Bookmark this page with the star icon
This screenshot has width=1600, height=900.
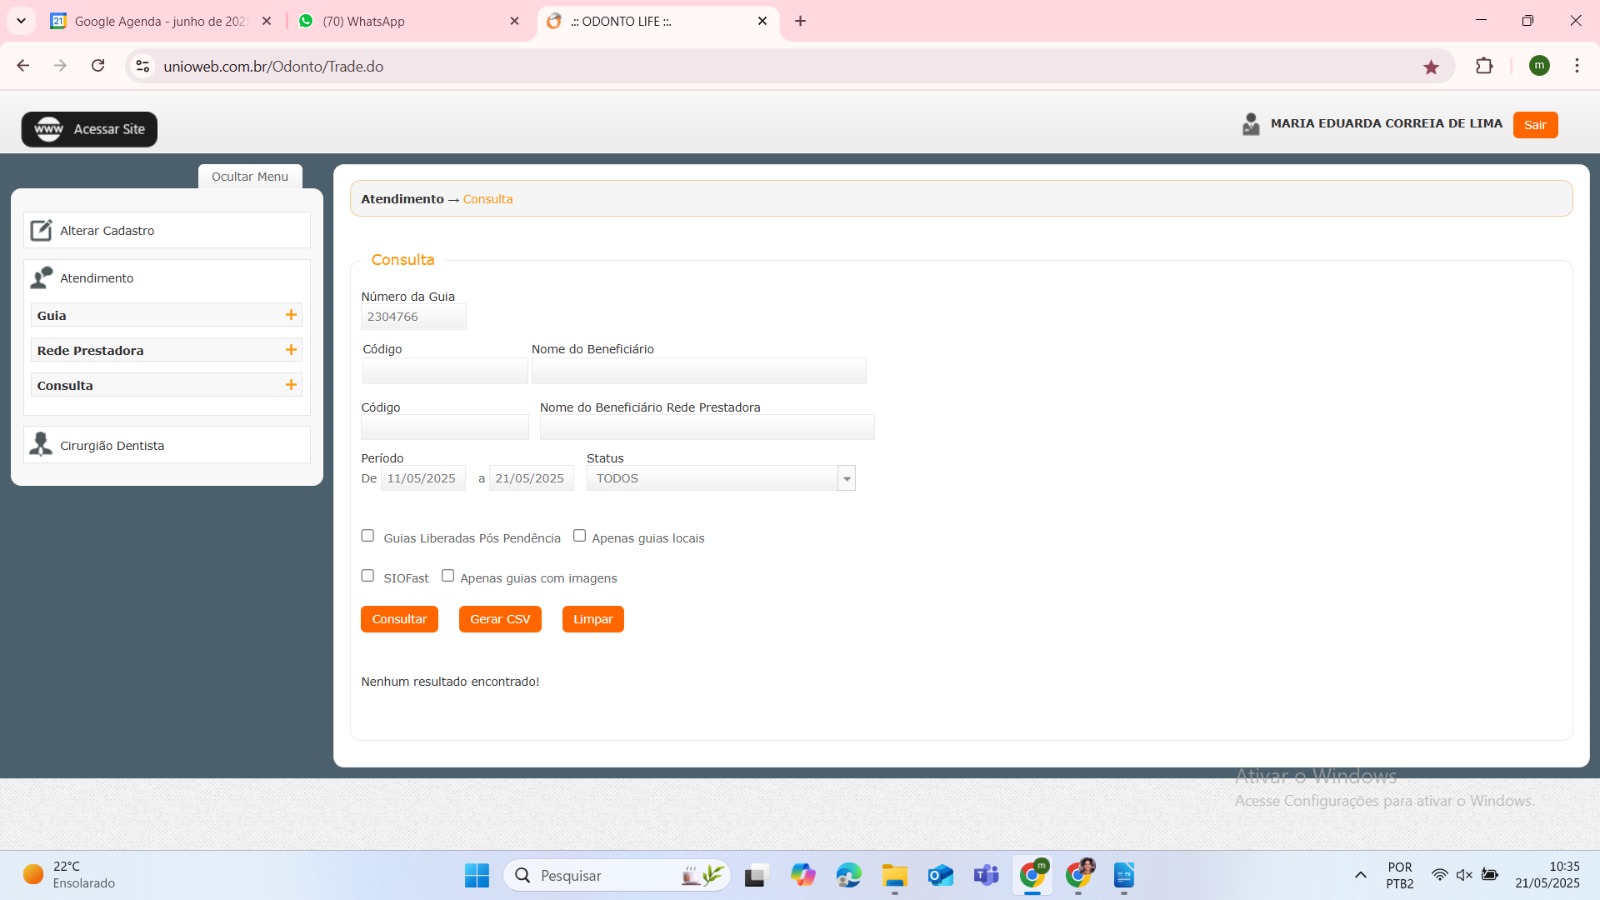click(1431, 67)
